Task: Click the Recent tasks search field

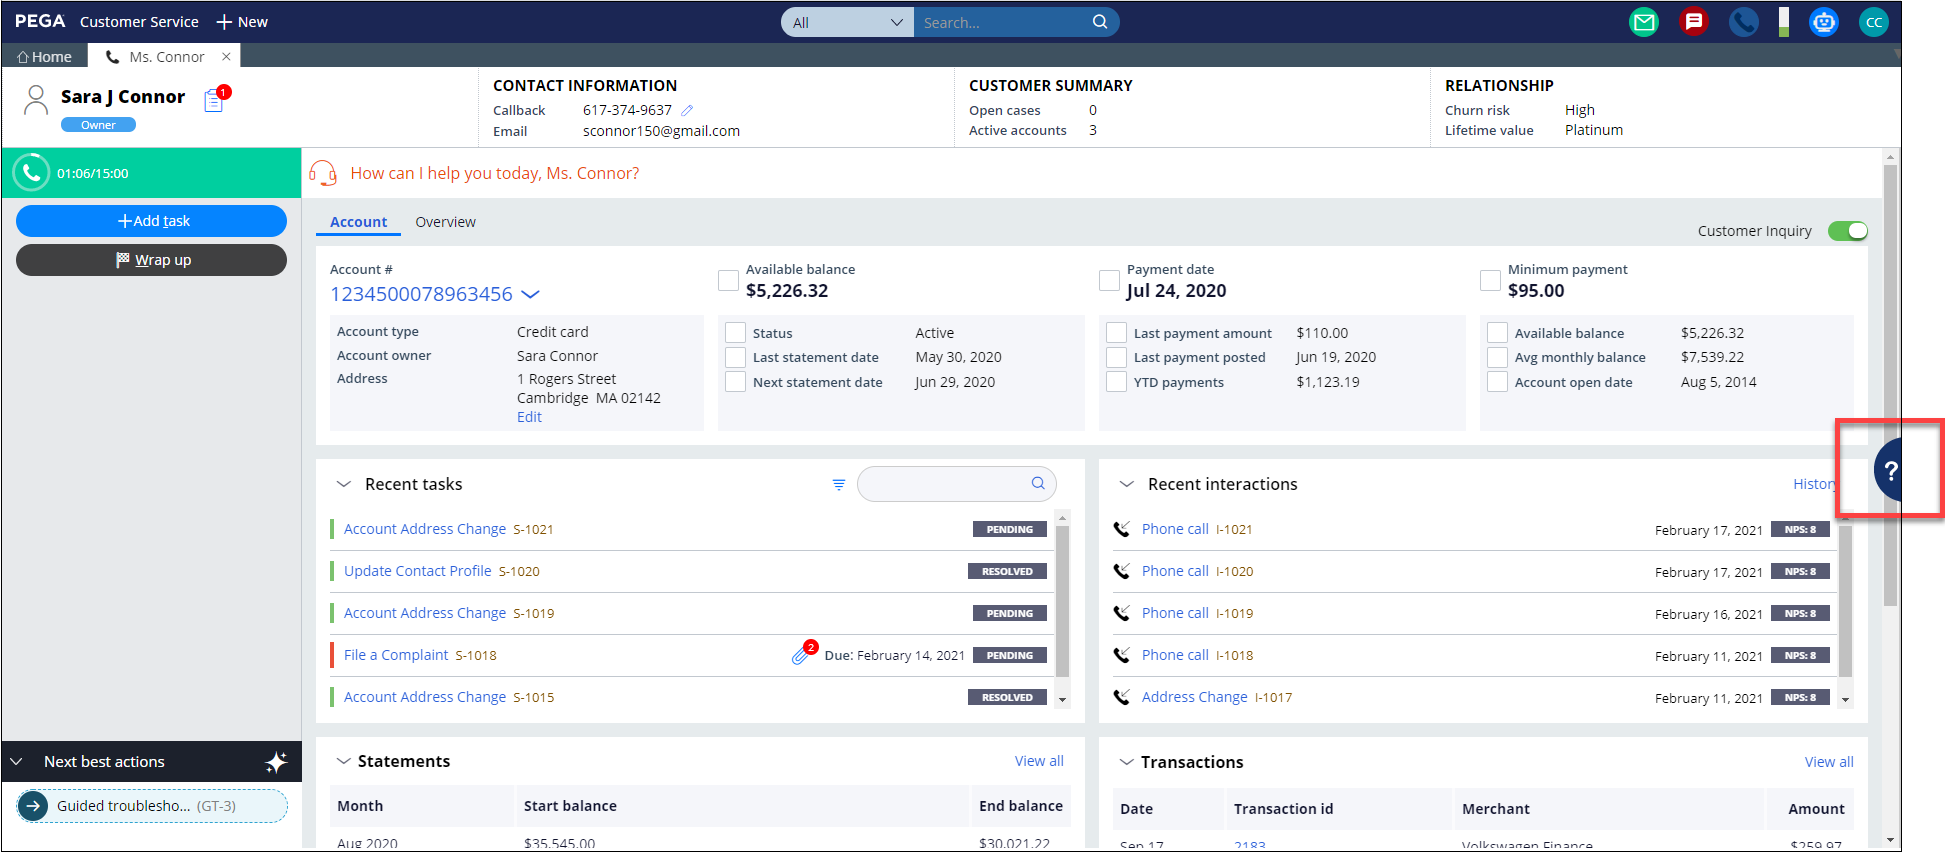Action: [x=945, y=484]
